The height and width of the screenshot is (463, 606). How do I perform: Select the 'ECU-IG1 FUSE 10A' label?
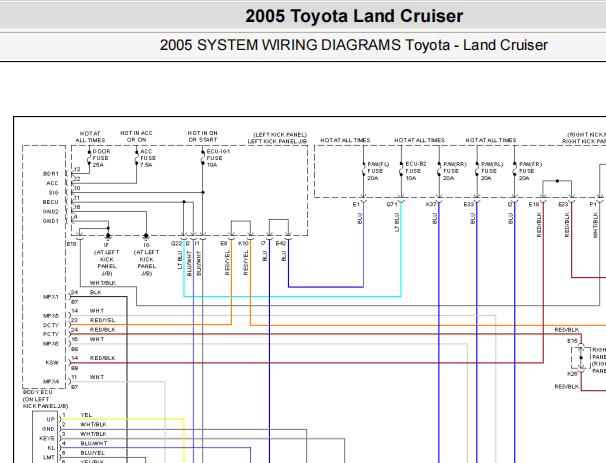pyautogui.click(x=218, y=158)
